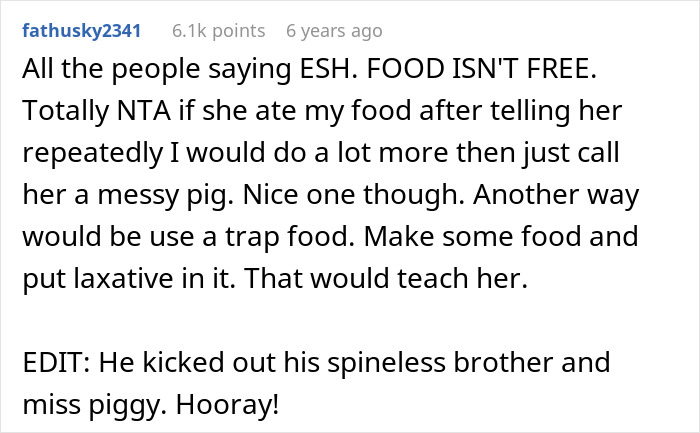Click the word 'Totally'
The width and height of the screenshot is (700, 433).
point(63,115)
